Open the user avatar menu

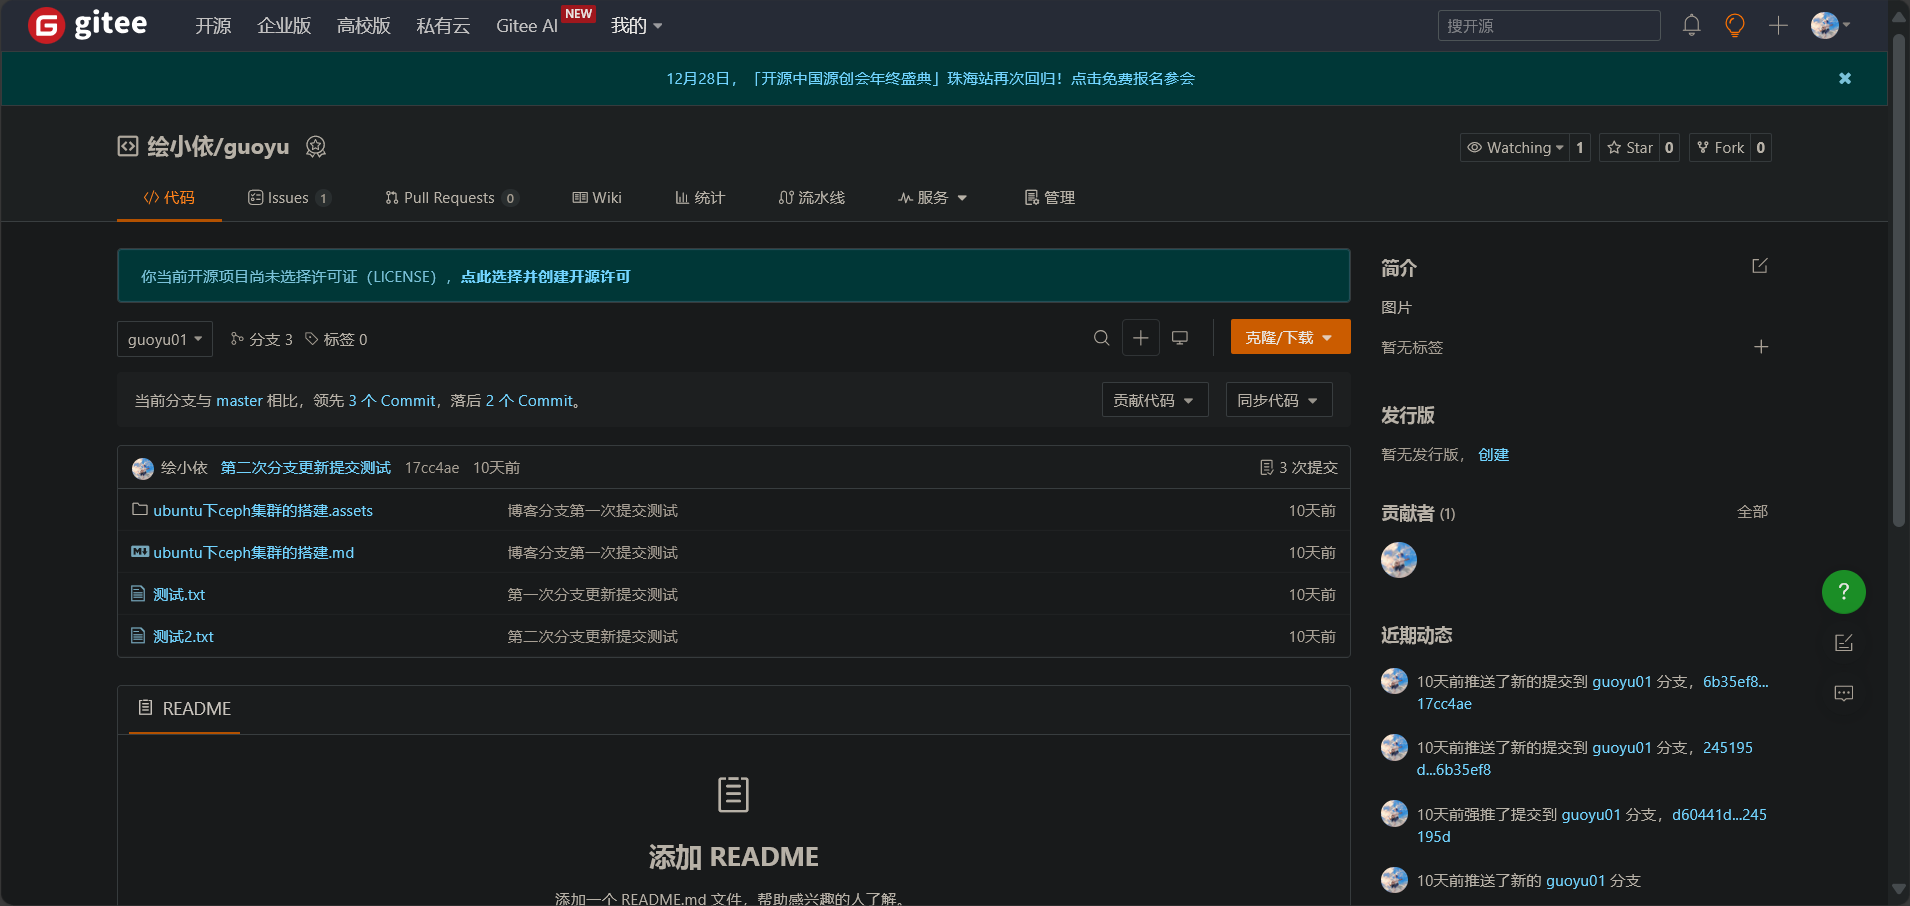(x=1830, y=25)
